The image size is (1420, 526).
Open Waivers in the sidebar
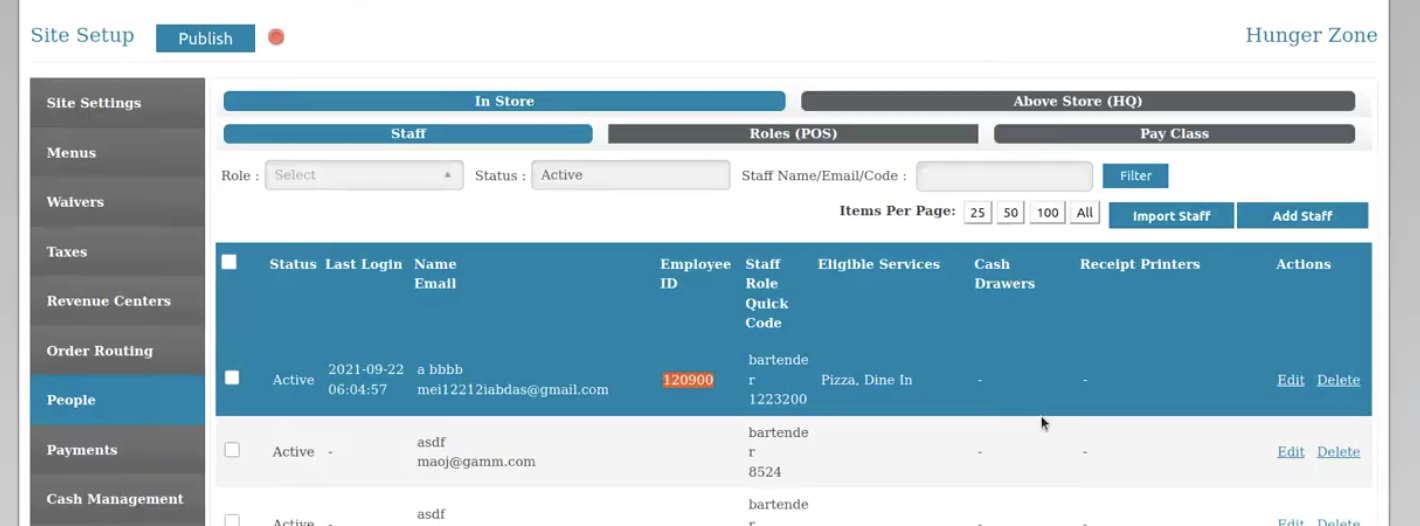tap(117, 202)
